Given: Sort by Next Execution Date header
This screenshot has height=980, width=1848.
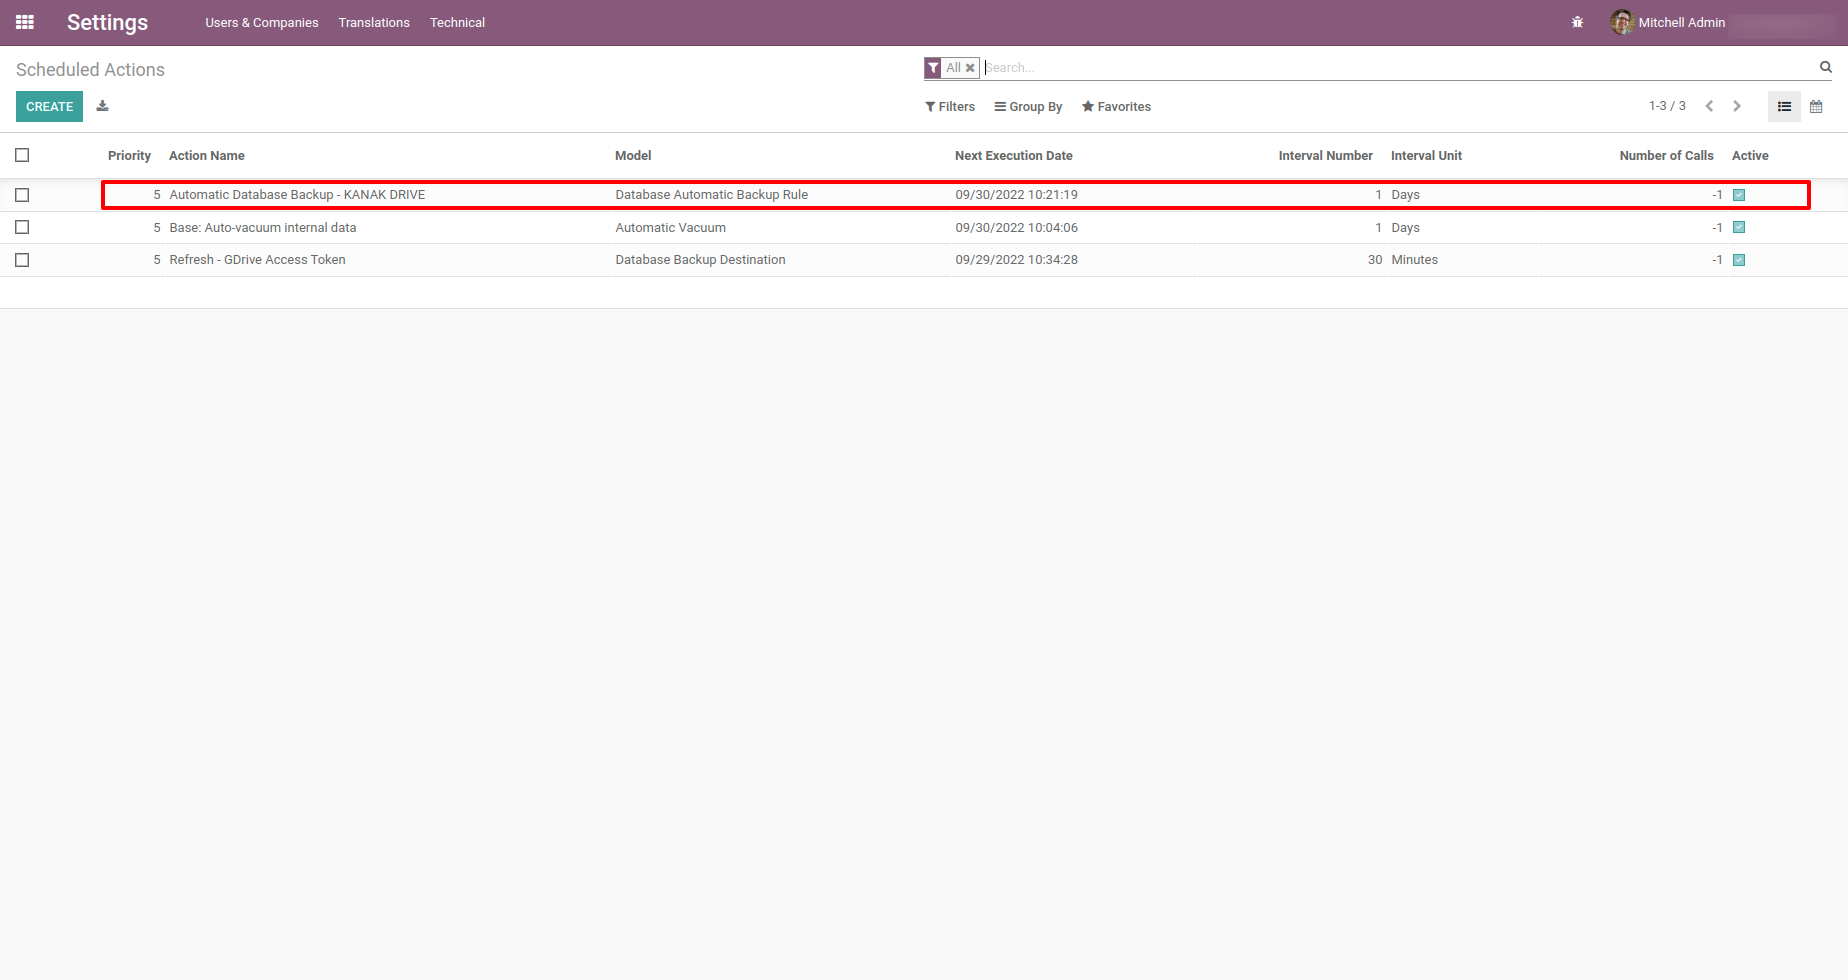Looking at the screenshot, I should pyautogui.click(x=1013, y=156).
